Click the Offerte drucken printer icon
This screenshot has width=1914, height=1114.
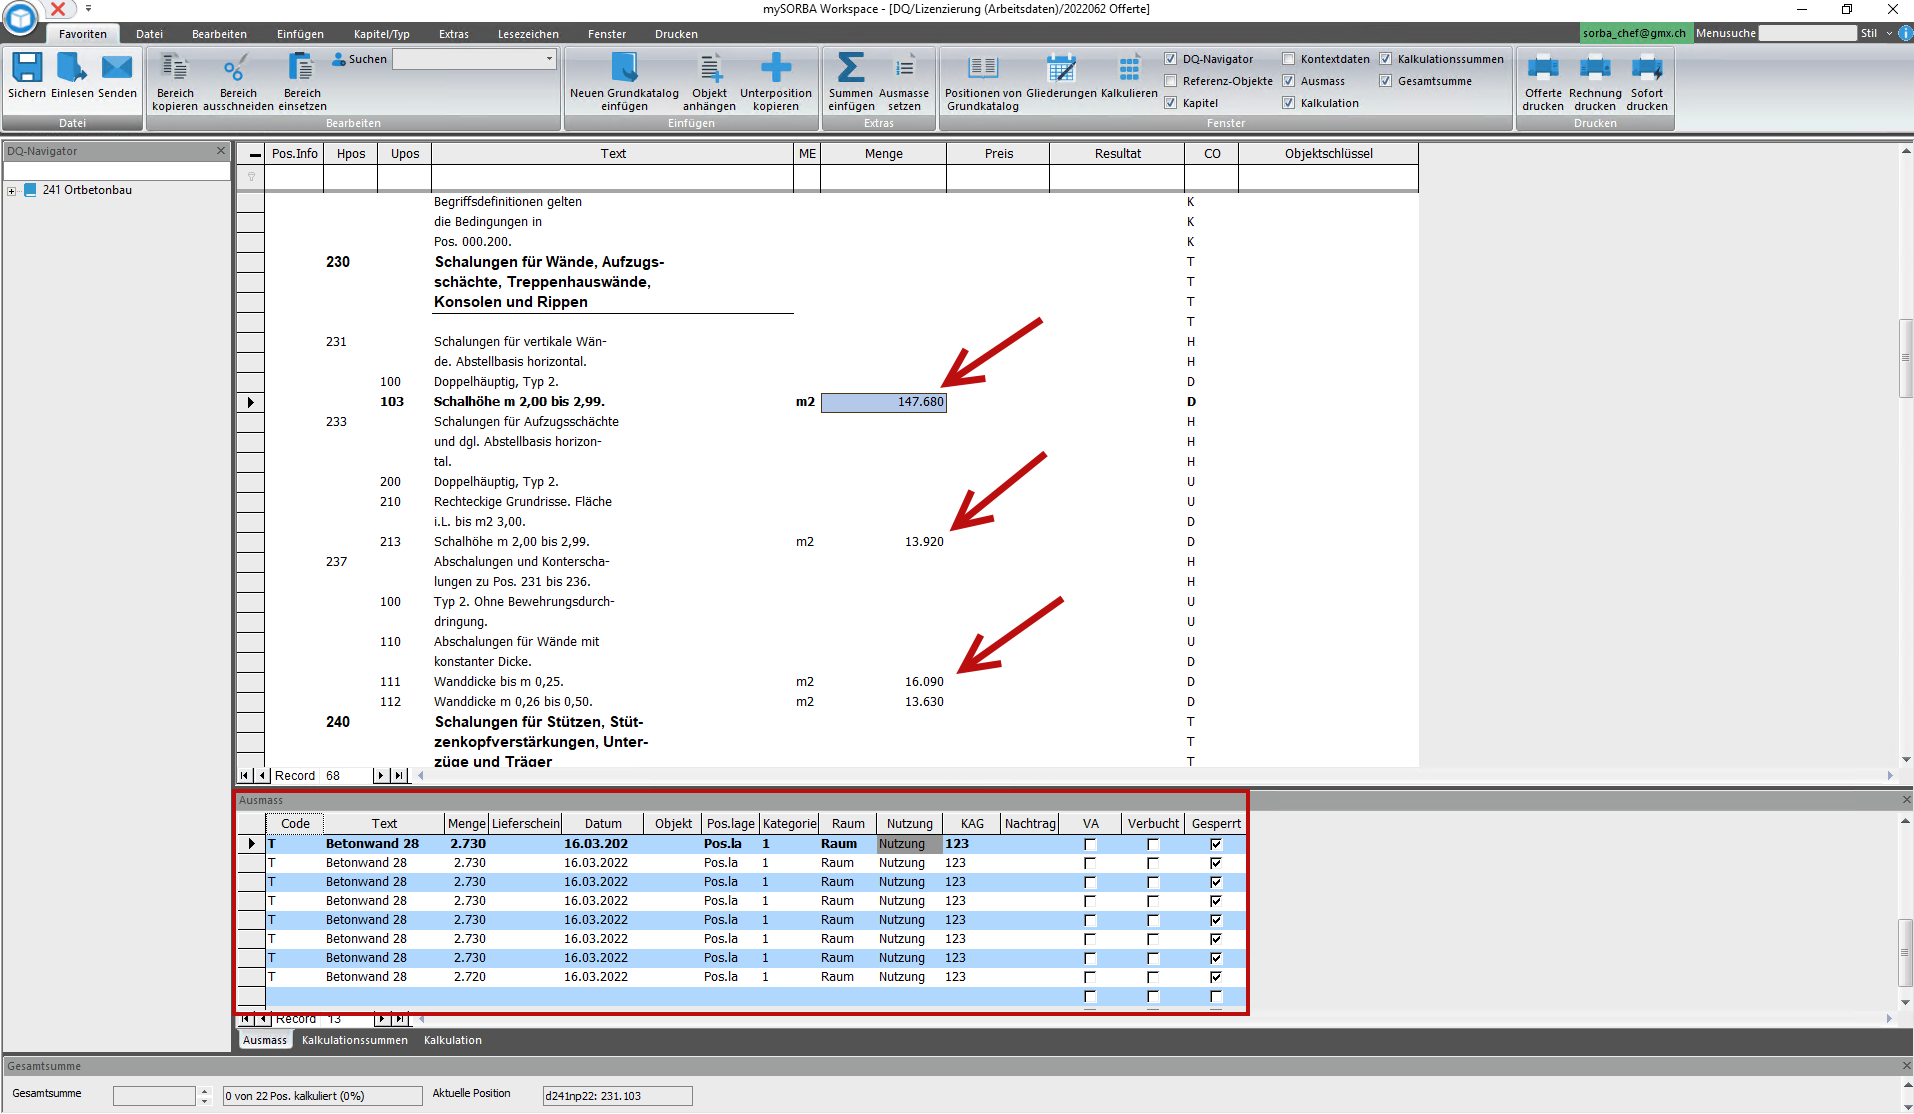tap(1542, 68)
